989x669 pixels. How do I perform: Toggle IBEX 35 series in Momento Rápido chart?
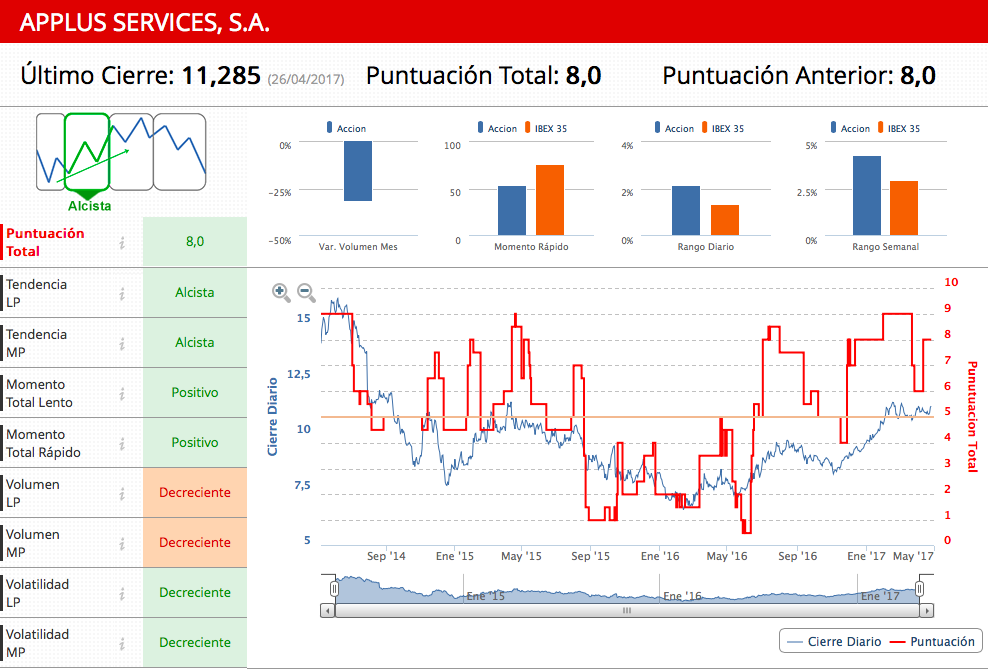[x=546, y=128]
